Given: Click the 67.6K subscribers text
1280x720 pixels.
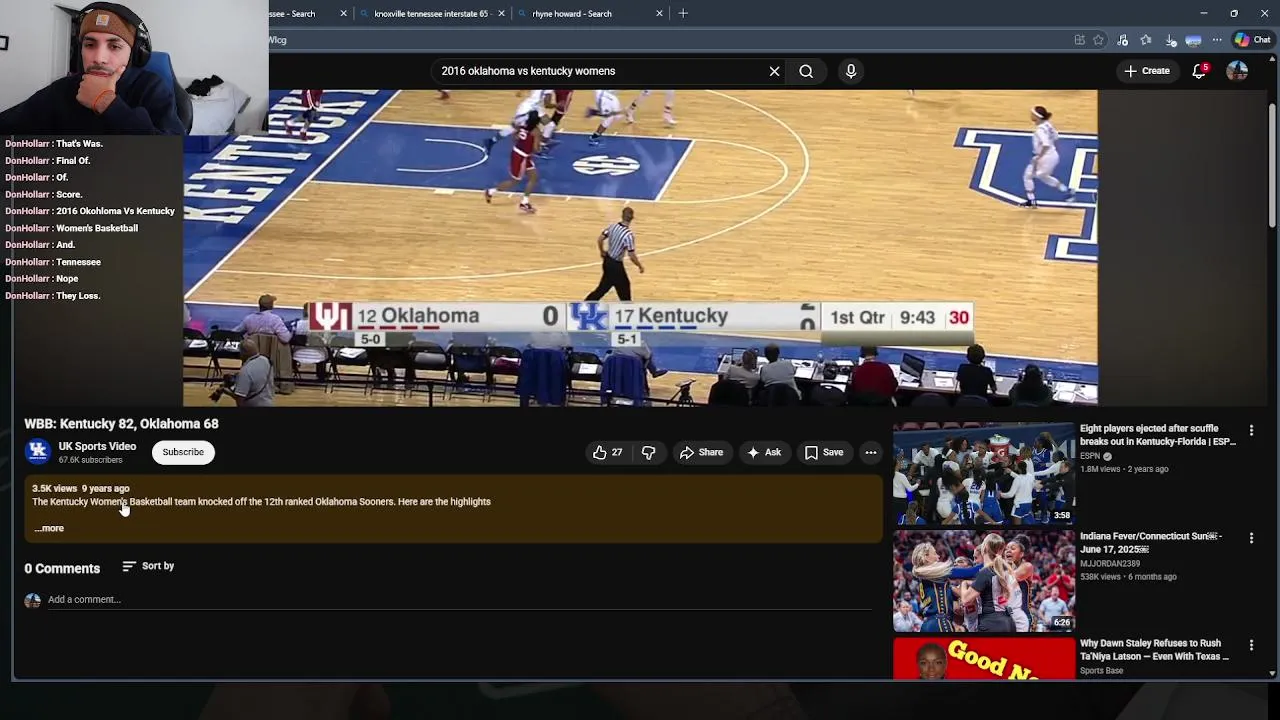Looking at the screenshot, I should [x=90, y=460].
